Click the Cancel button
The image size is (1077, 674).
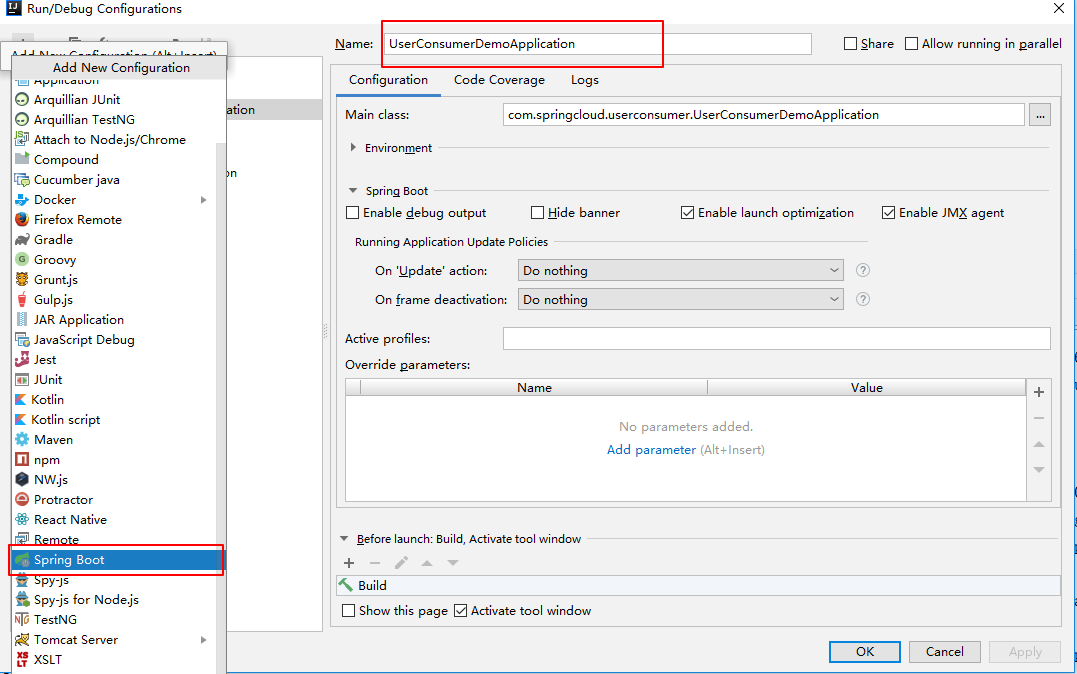[x=944, y=651]
